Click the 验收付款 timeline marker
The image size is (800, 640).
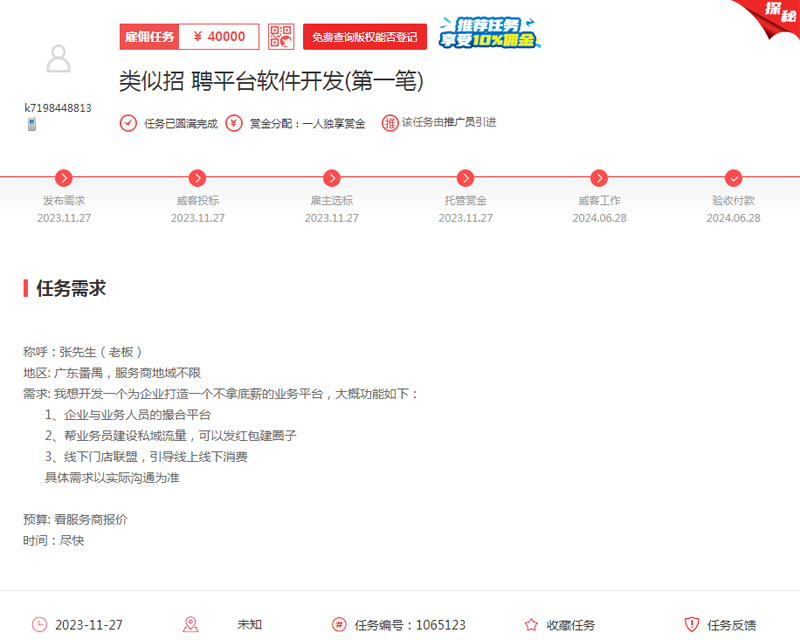coord(733,178)
